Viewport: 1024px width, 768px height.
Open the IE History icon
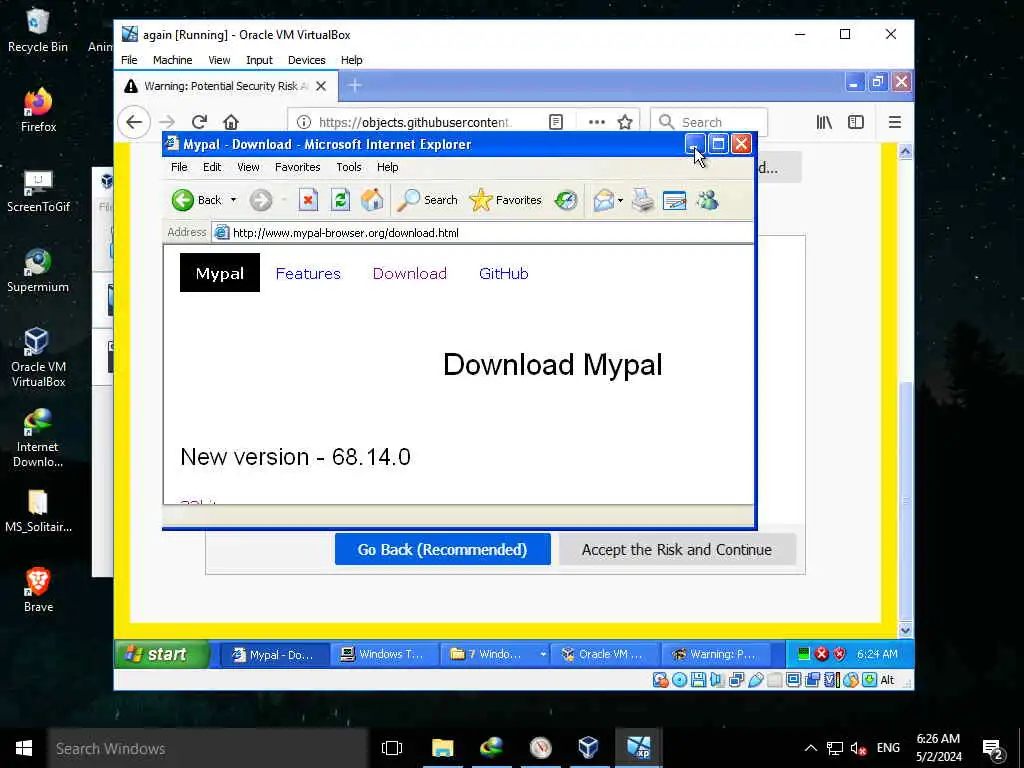click(566, 200)
